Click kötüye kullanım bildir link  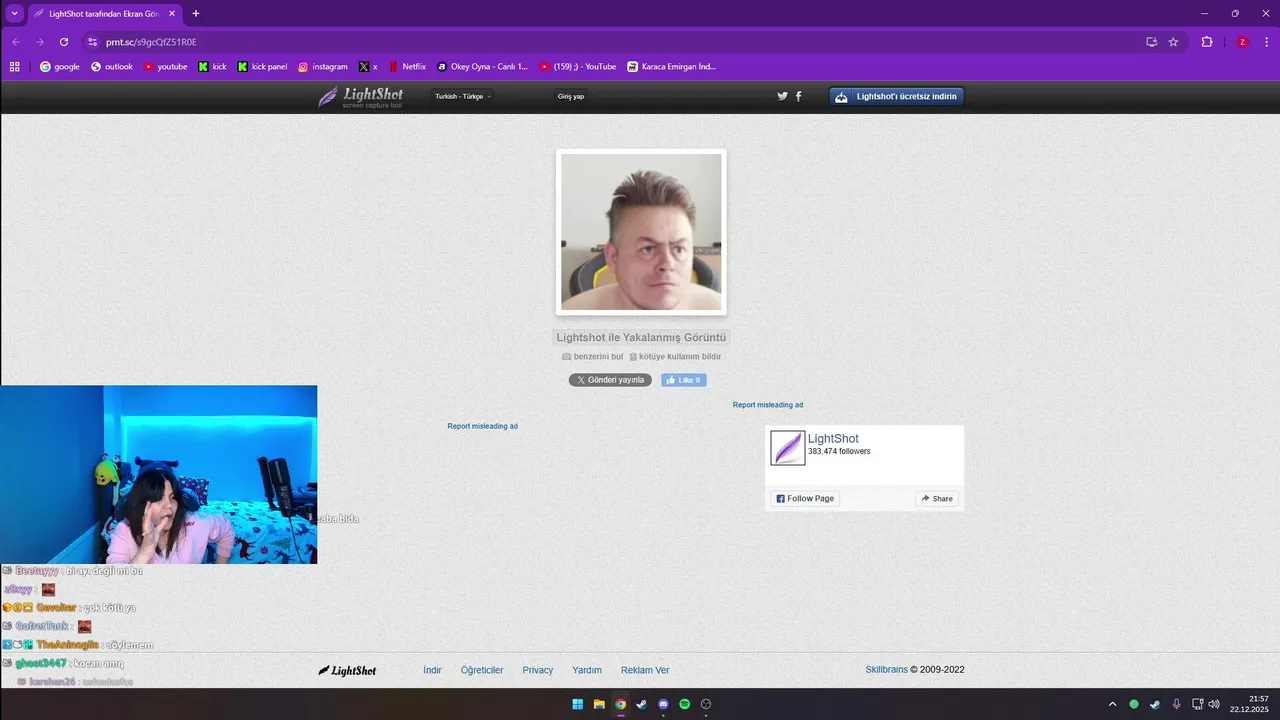point(675,357)
